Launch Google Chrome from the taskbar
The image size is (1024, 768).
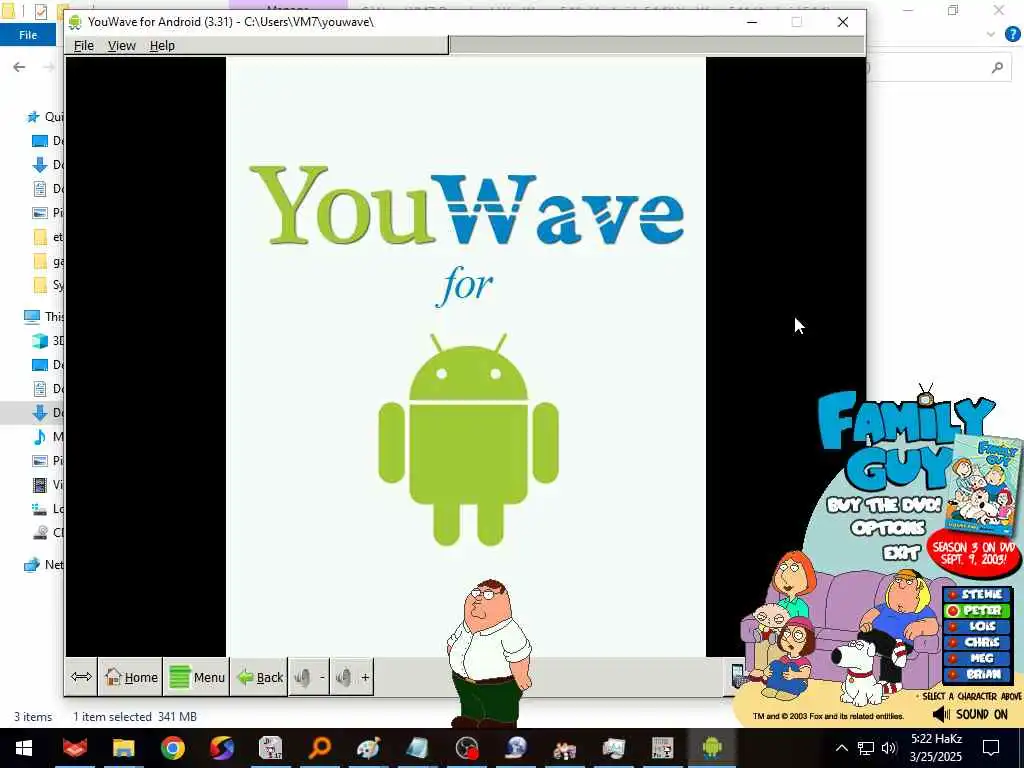point(173,748)
